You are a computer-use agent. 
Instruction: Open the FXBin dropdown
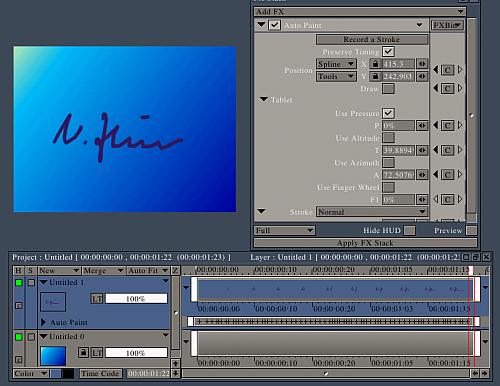pos(447,25)
